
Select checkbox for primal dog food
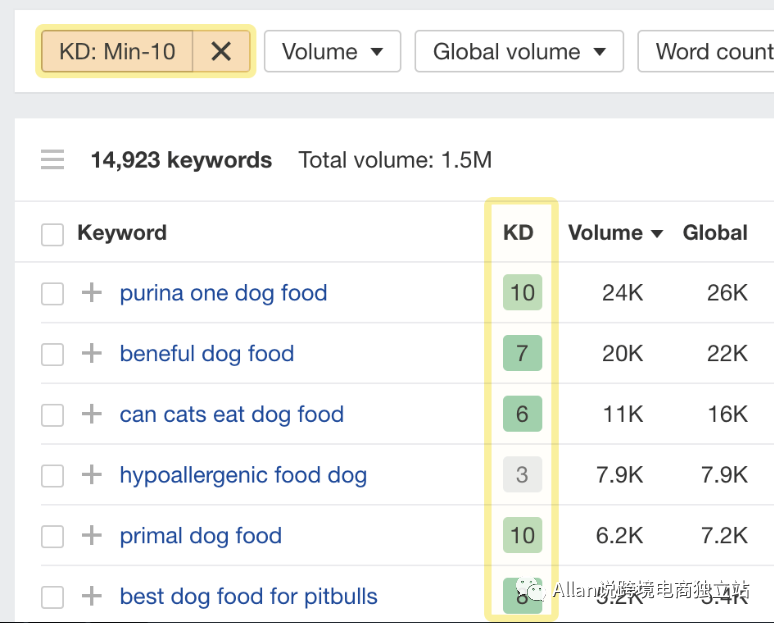pyautogui.click(x=52, y=537)
